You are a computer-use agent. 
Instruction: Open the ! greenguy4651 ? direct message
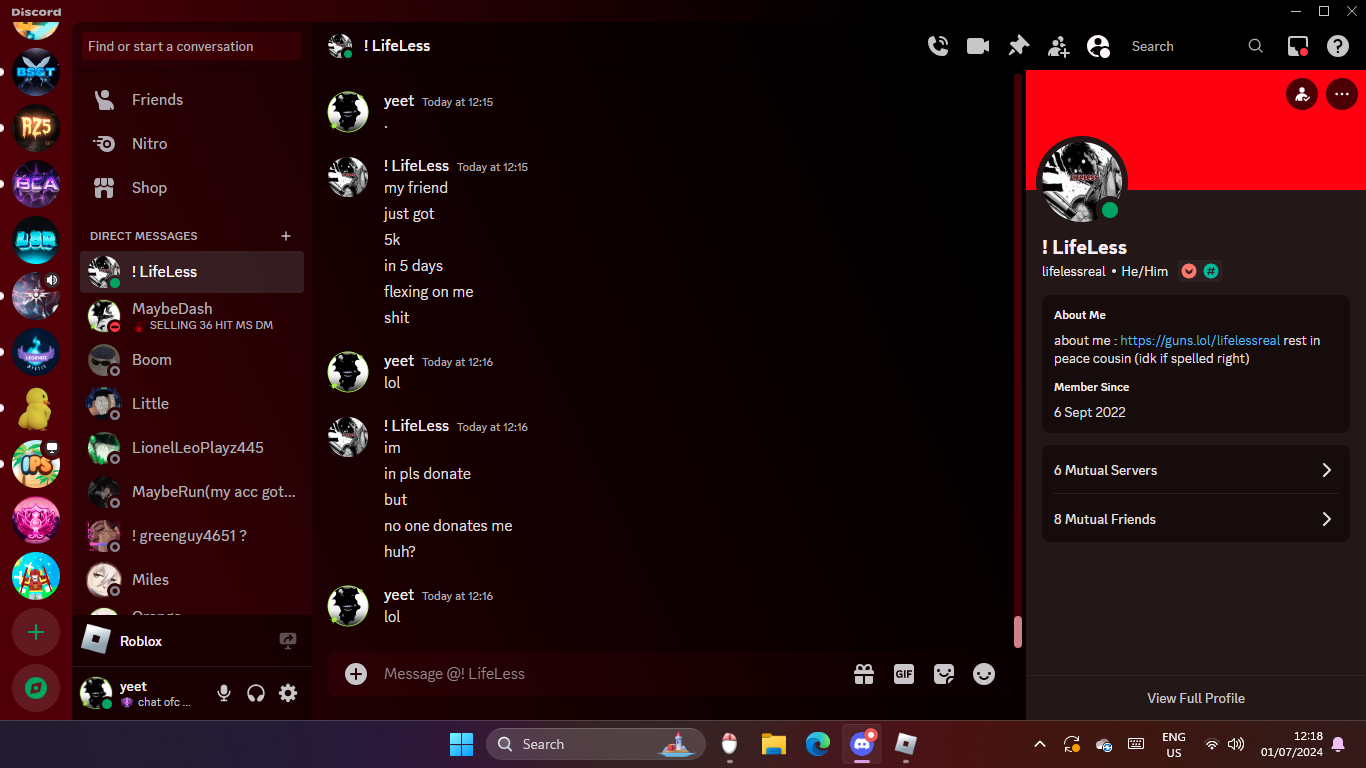tap(192, 536)
